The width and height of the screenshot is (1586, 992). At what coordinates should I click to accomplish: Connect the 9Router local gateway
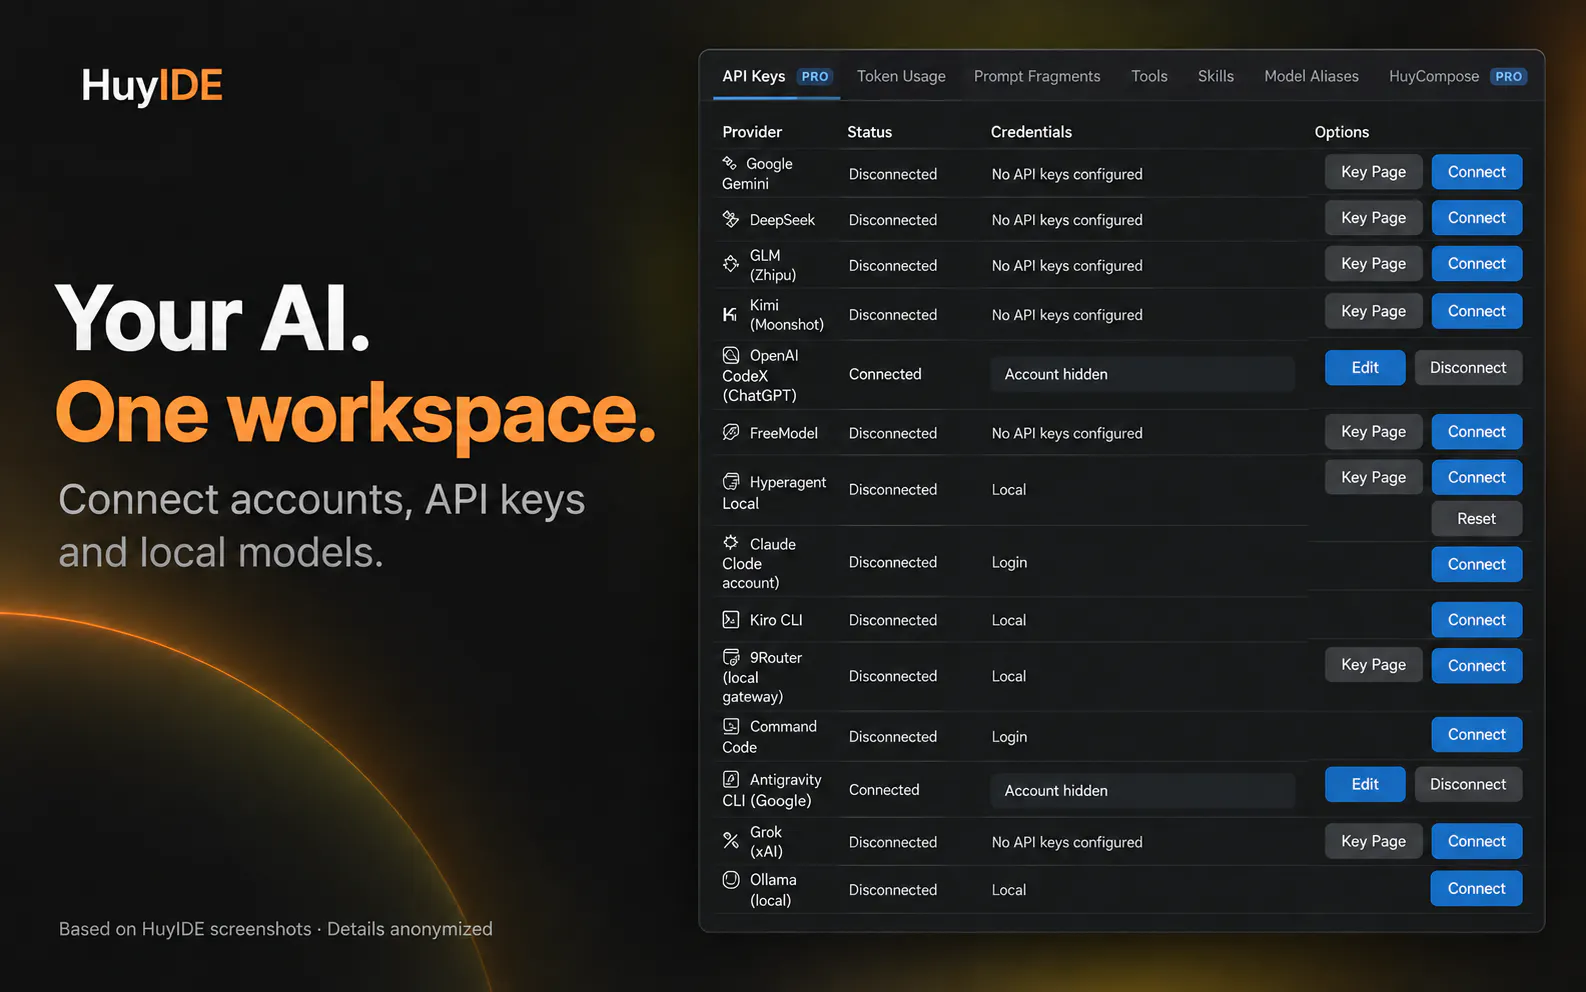pos(1476,666)
